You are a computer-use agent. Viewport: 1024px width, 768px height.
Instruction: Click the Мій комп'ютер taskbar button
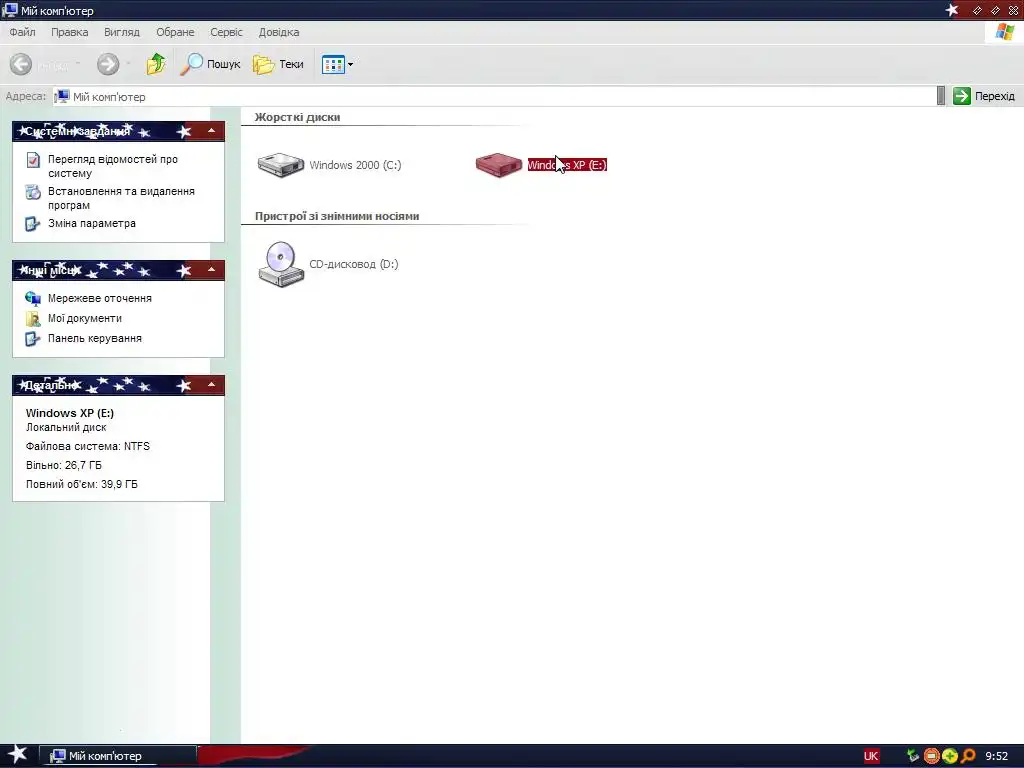(118, 756)
